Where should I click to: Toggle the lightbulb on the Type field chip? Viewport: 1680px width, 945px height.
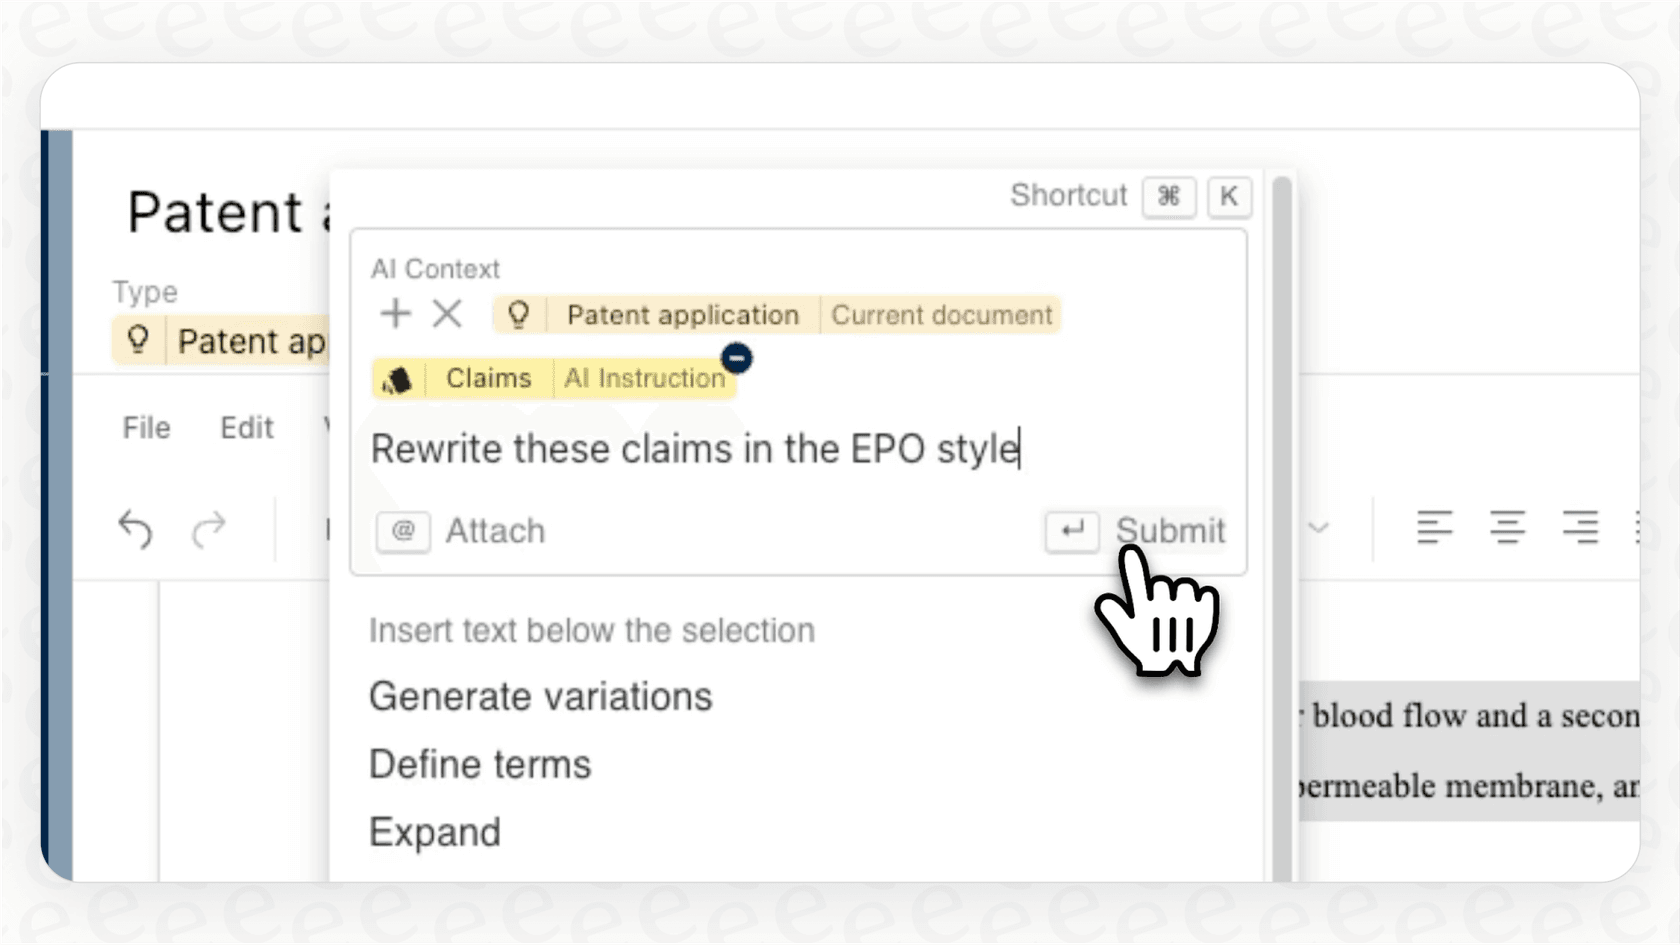138,340
